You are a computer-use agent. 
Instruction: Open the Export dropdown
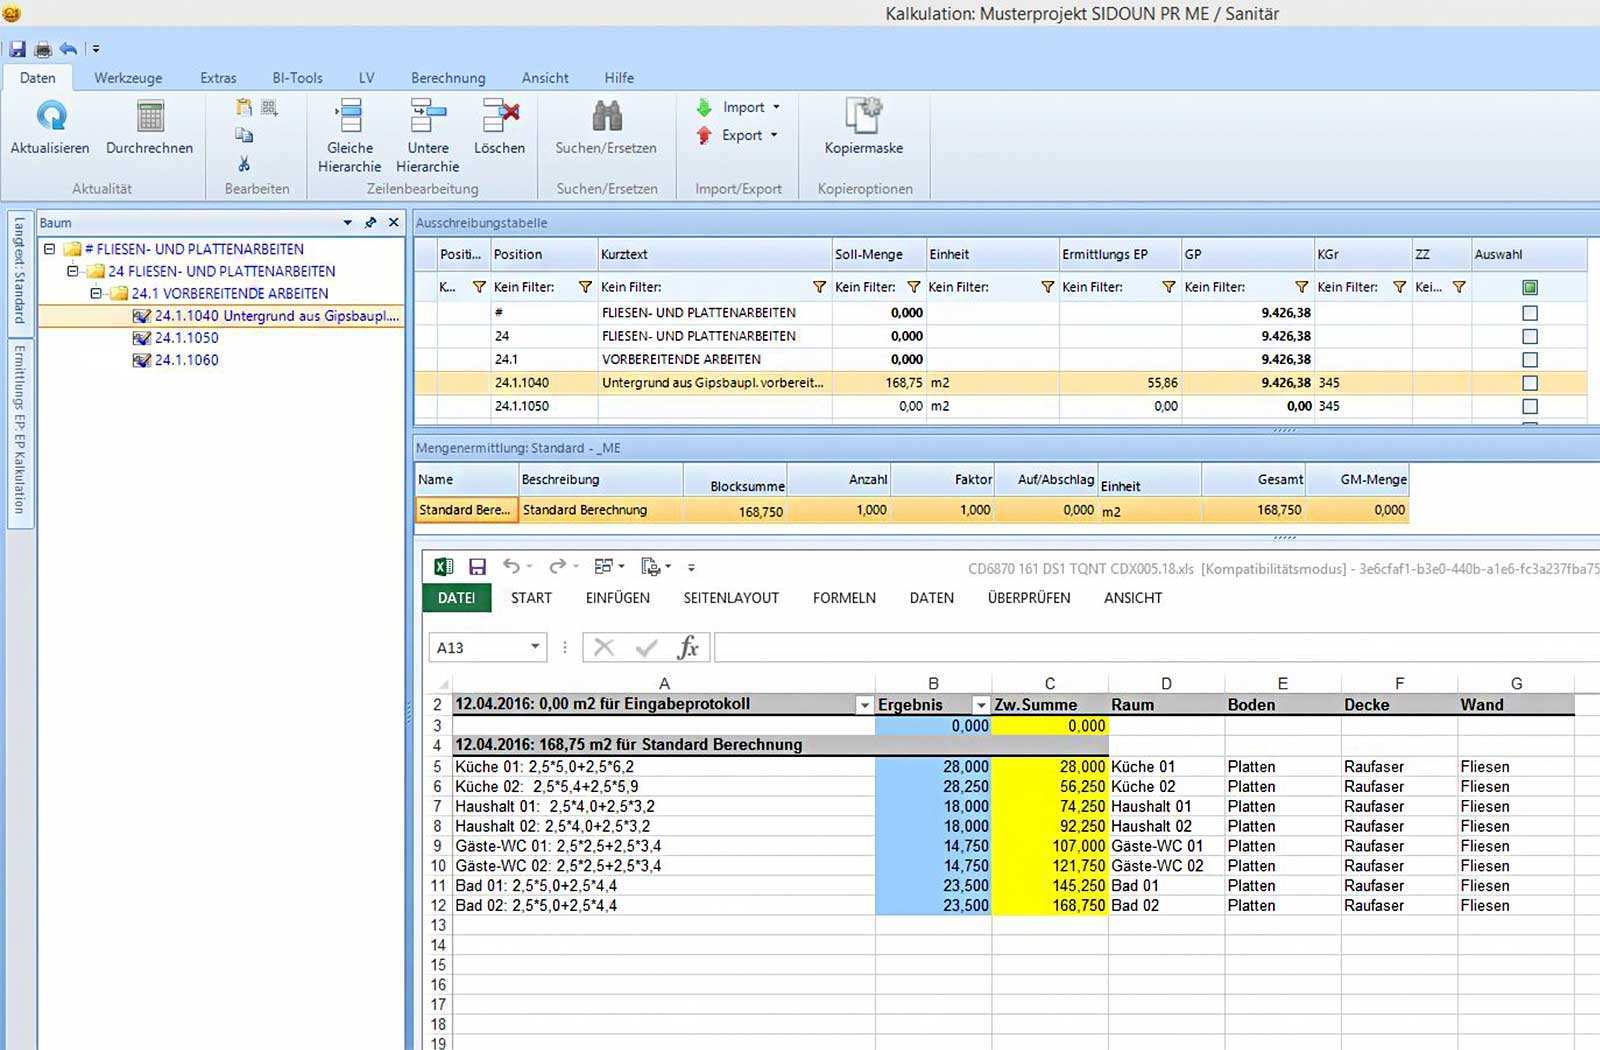pos(744,135)
